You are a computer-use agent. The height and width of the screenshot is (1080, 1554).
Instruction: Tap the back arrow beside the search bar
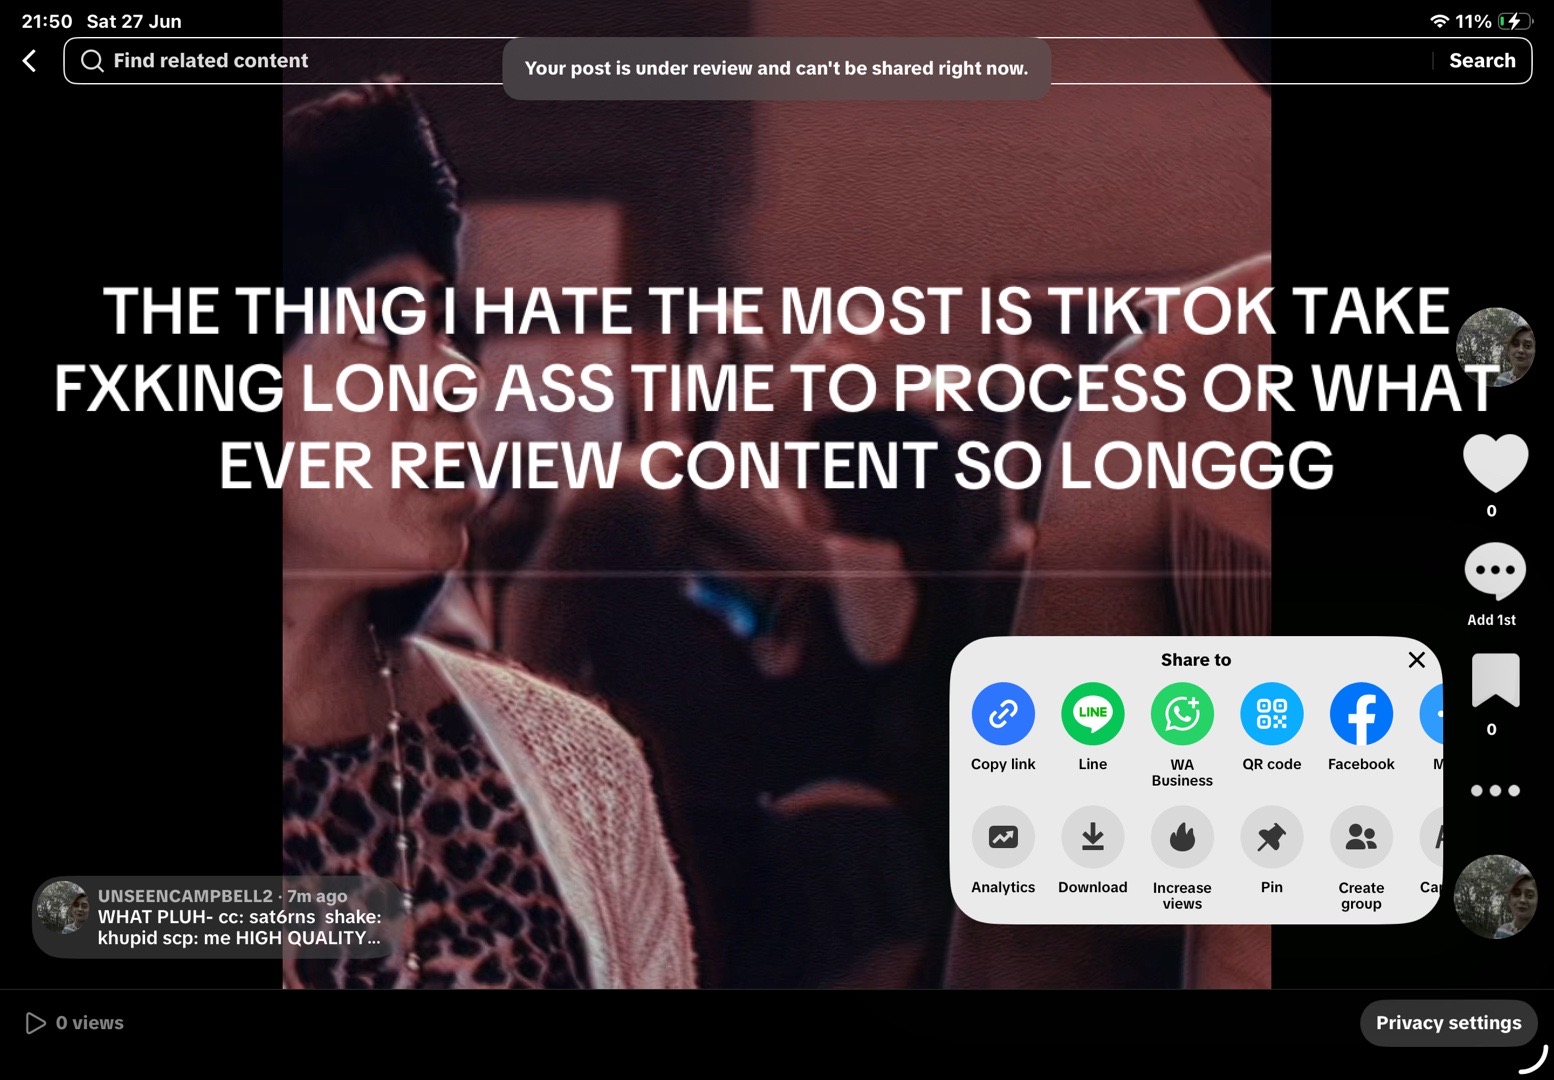(30, 61)
